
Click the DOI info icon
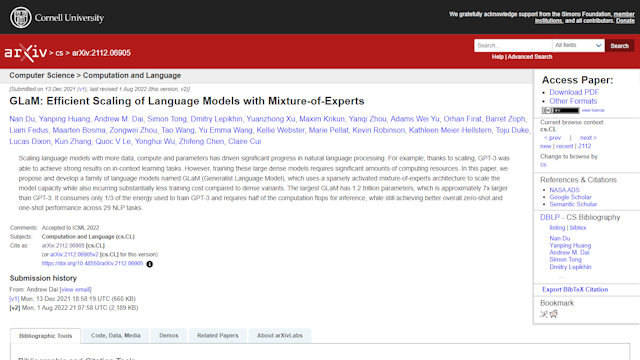(x=150, y=264)
